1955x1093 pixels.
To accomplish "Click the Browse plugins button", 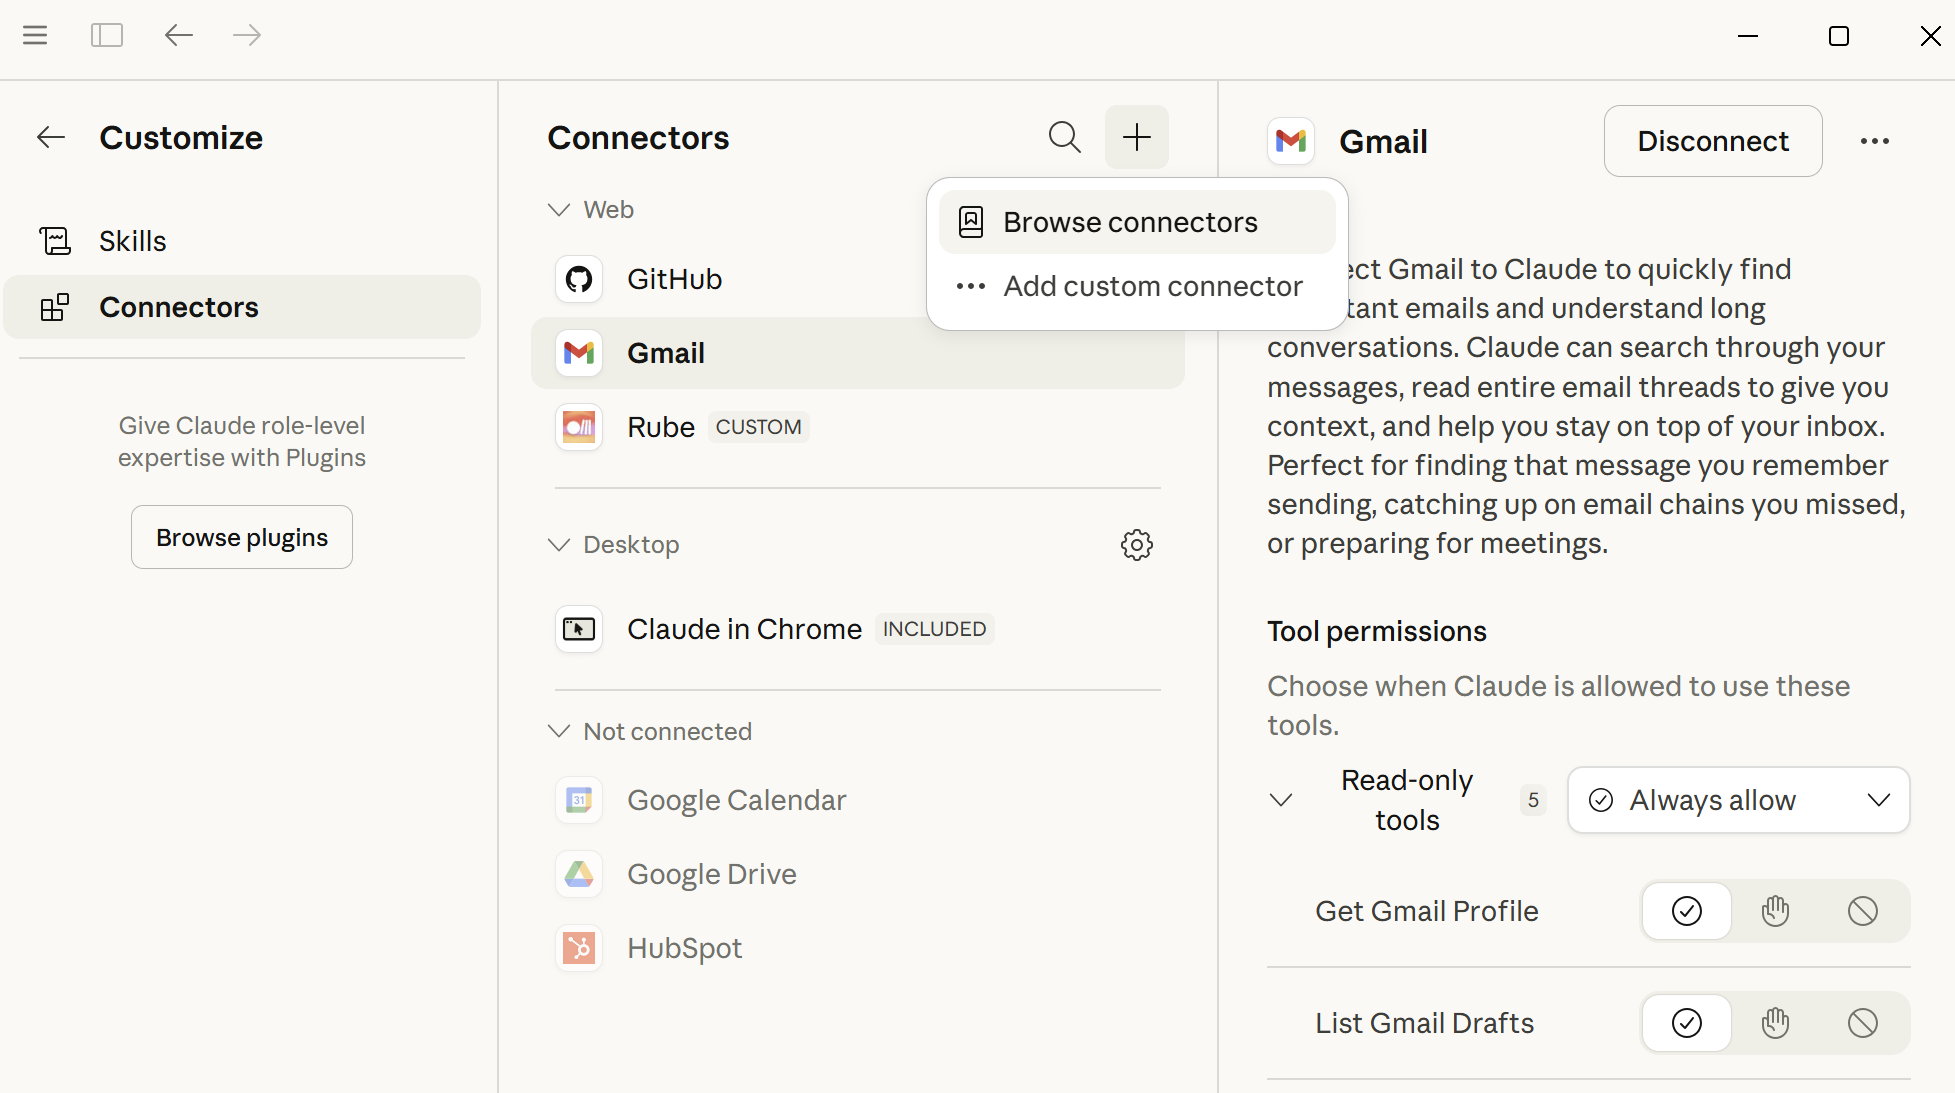I will coord(241,537).
